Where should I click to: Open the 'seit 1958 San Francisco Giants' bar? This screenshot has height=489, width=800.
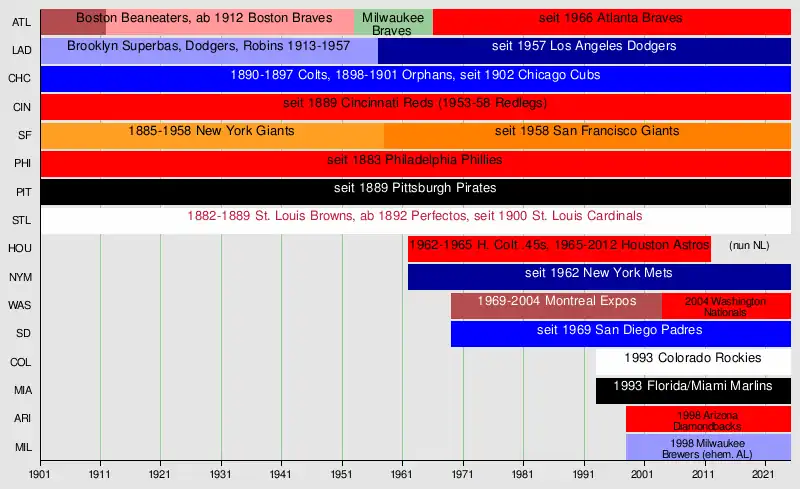click(x=587, y=132)
